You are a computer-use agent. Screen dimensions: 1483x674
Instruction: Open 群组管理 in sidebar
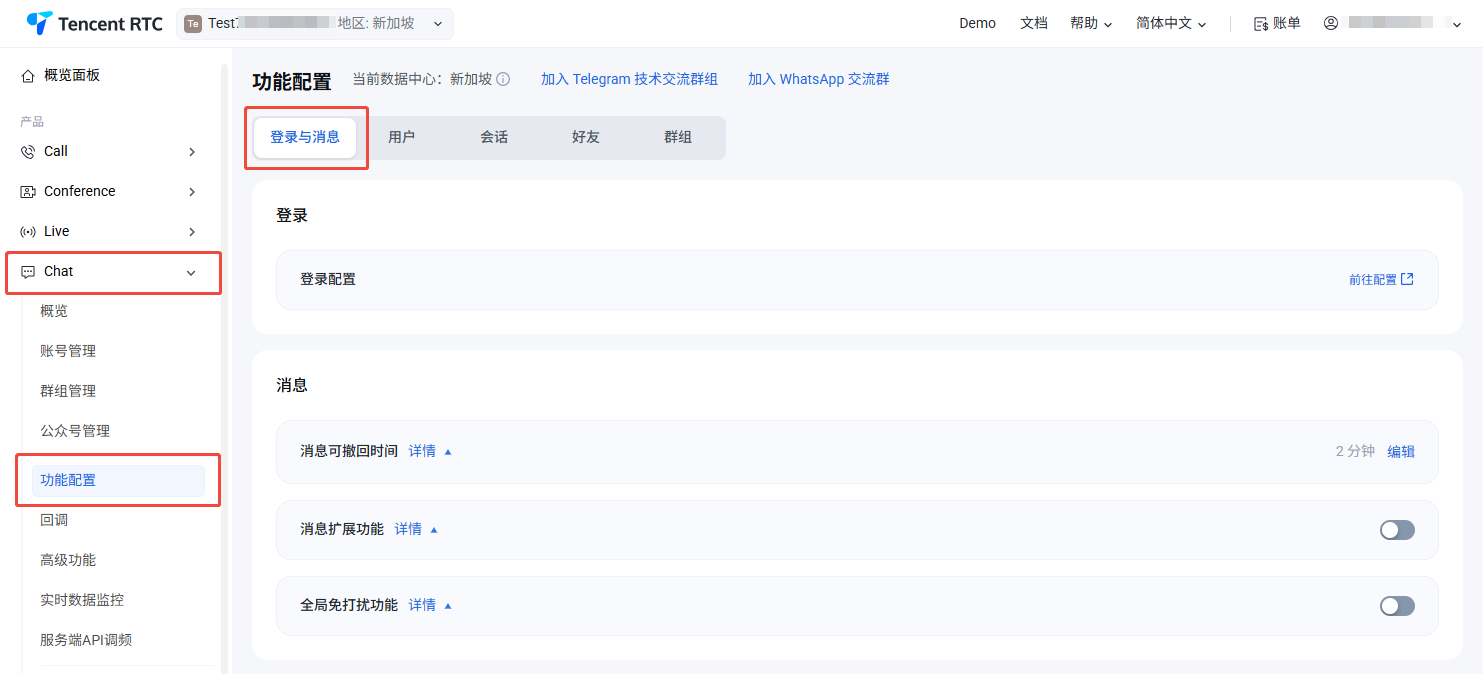coord(68,391)
